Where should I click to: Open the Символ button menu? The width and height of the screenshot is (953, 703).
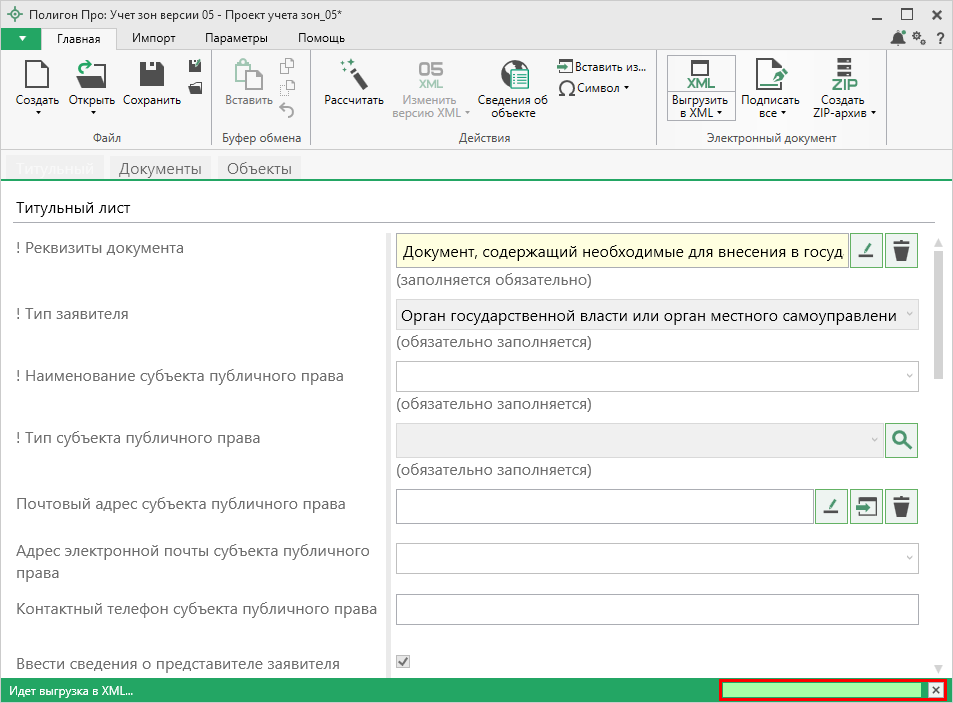(x=596, y=88)
